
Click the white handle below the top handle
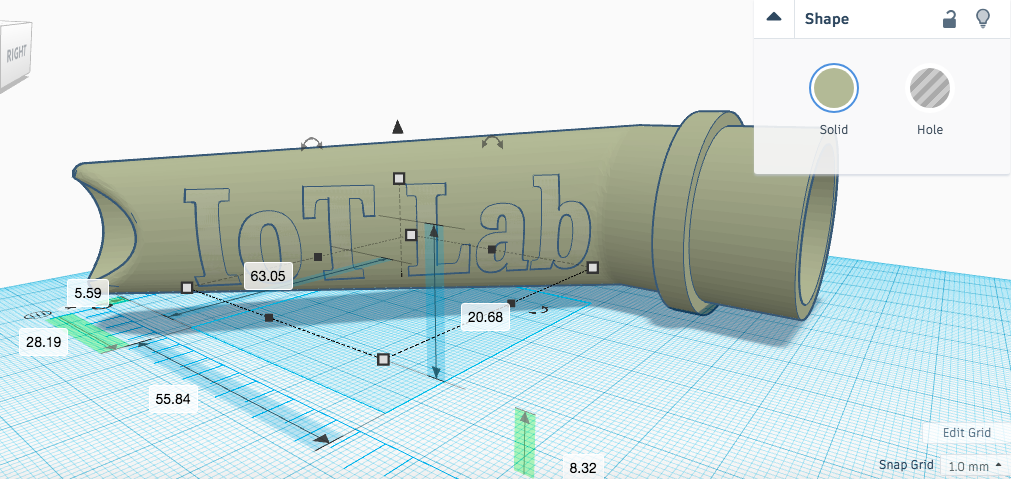[411, 235]
